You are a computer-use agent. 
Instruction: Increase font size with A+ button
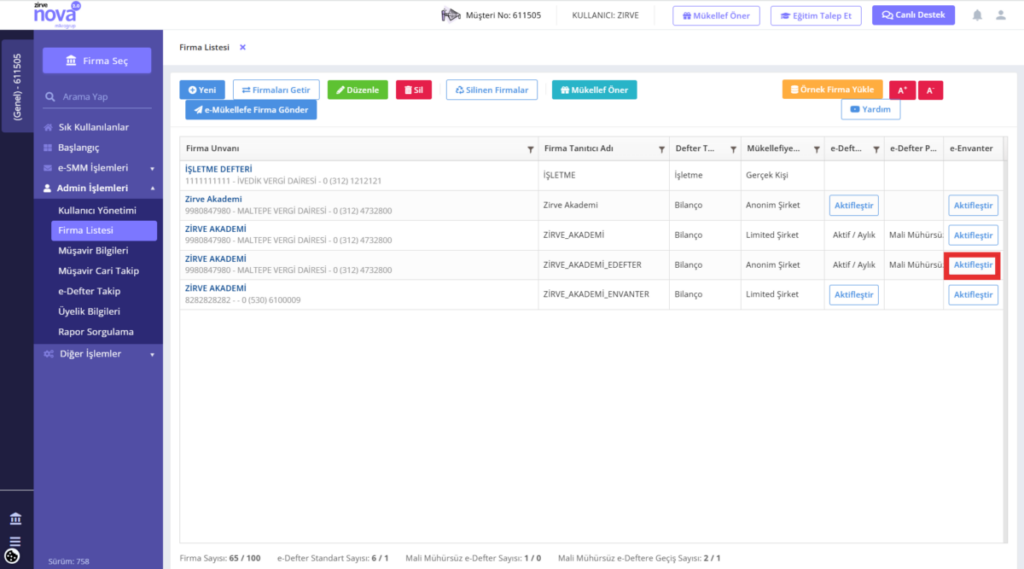pyautogui.click(x=902, y=90)
